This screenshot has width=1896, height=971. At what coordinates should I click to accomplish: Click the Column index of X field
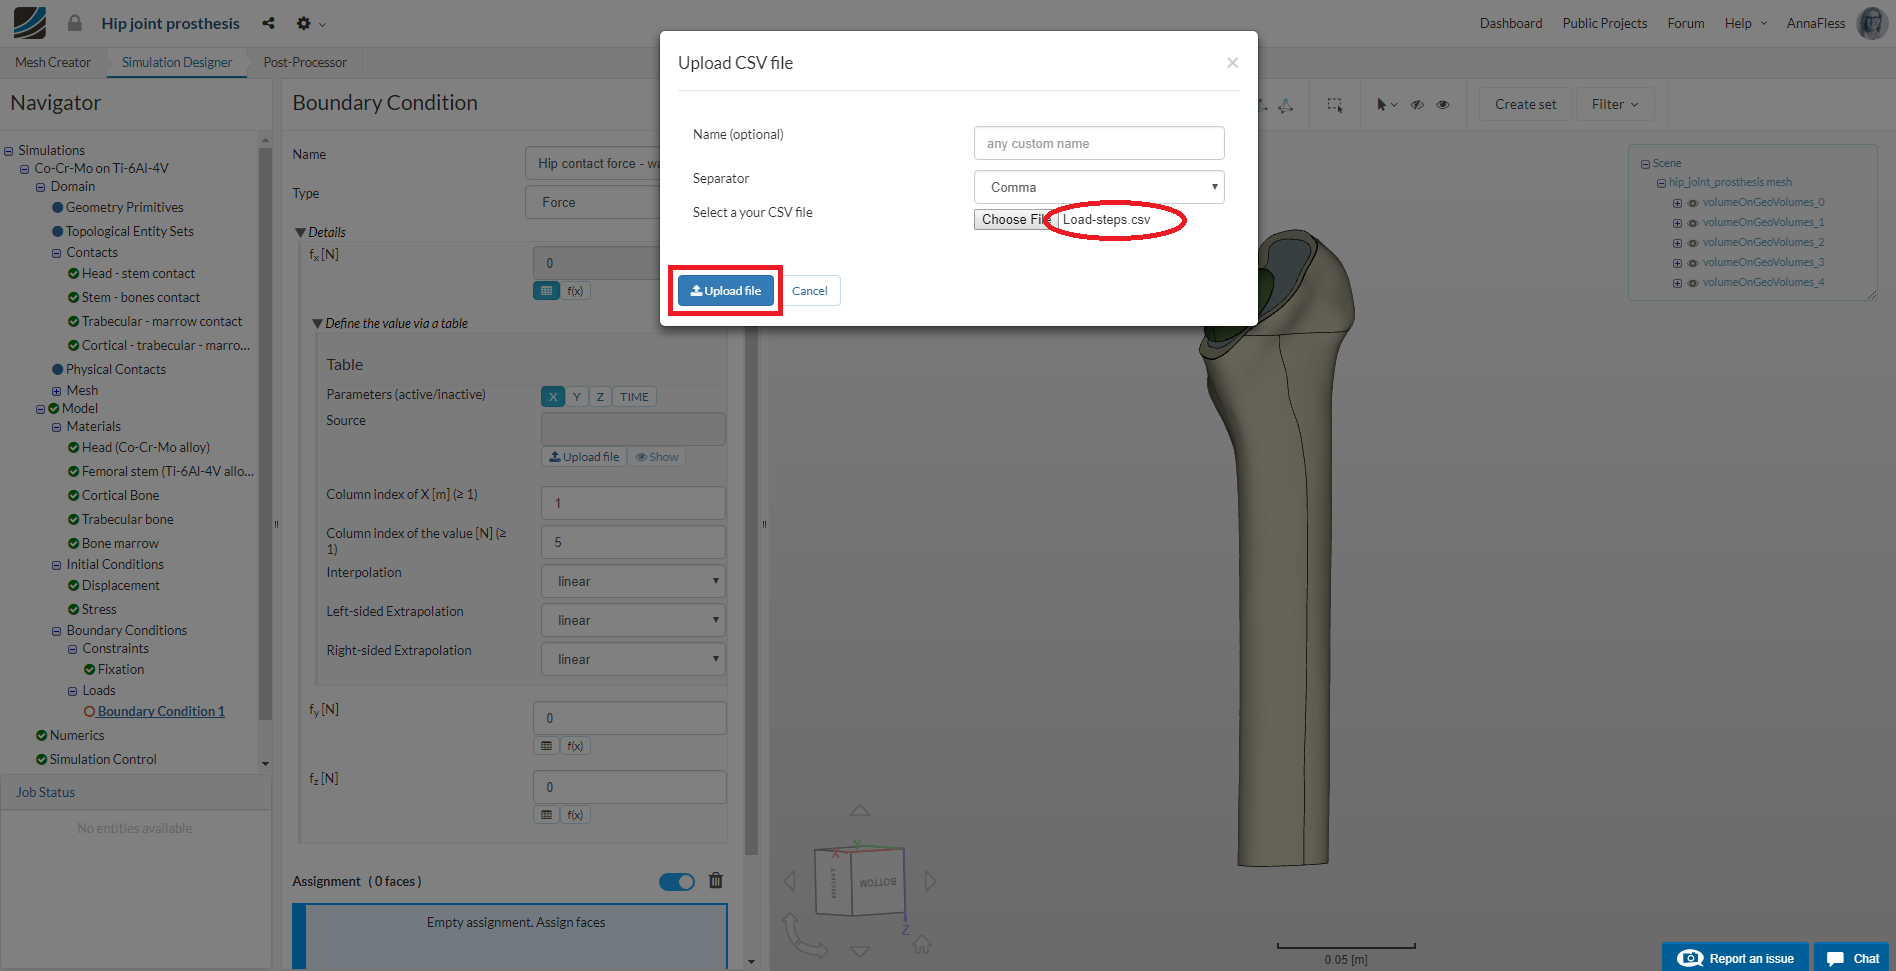point(633,503)
